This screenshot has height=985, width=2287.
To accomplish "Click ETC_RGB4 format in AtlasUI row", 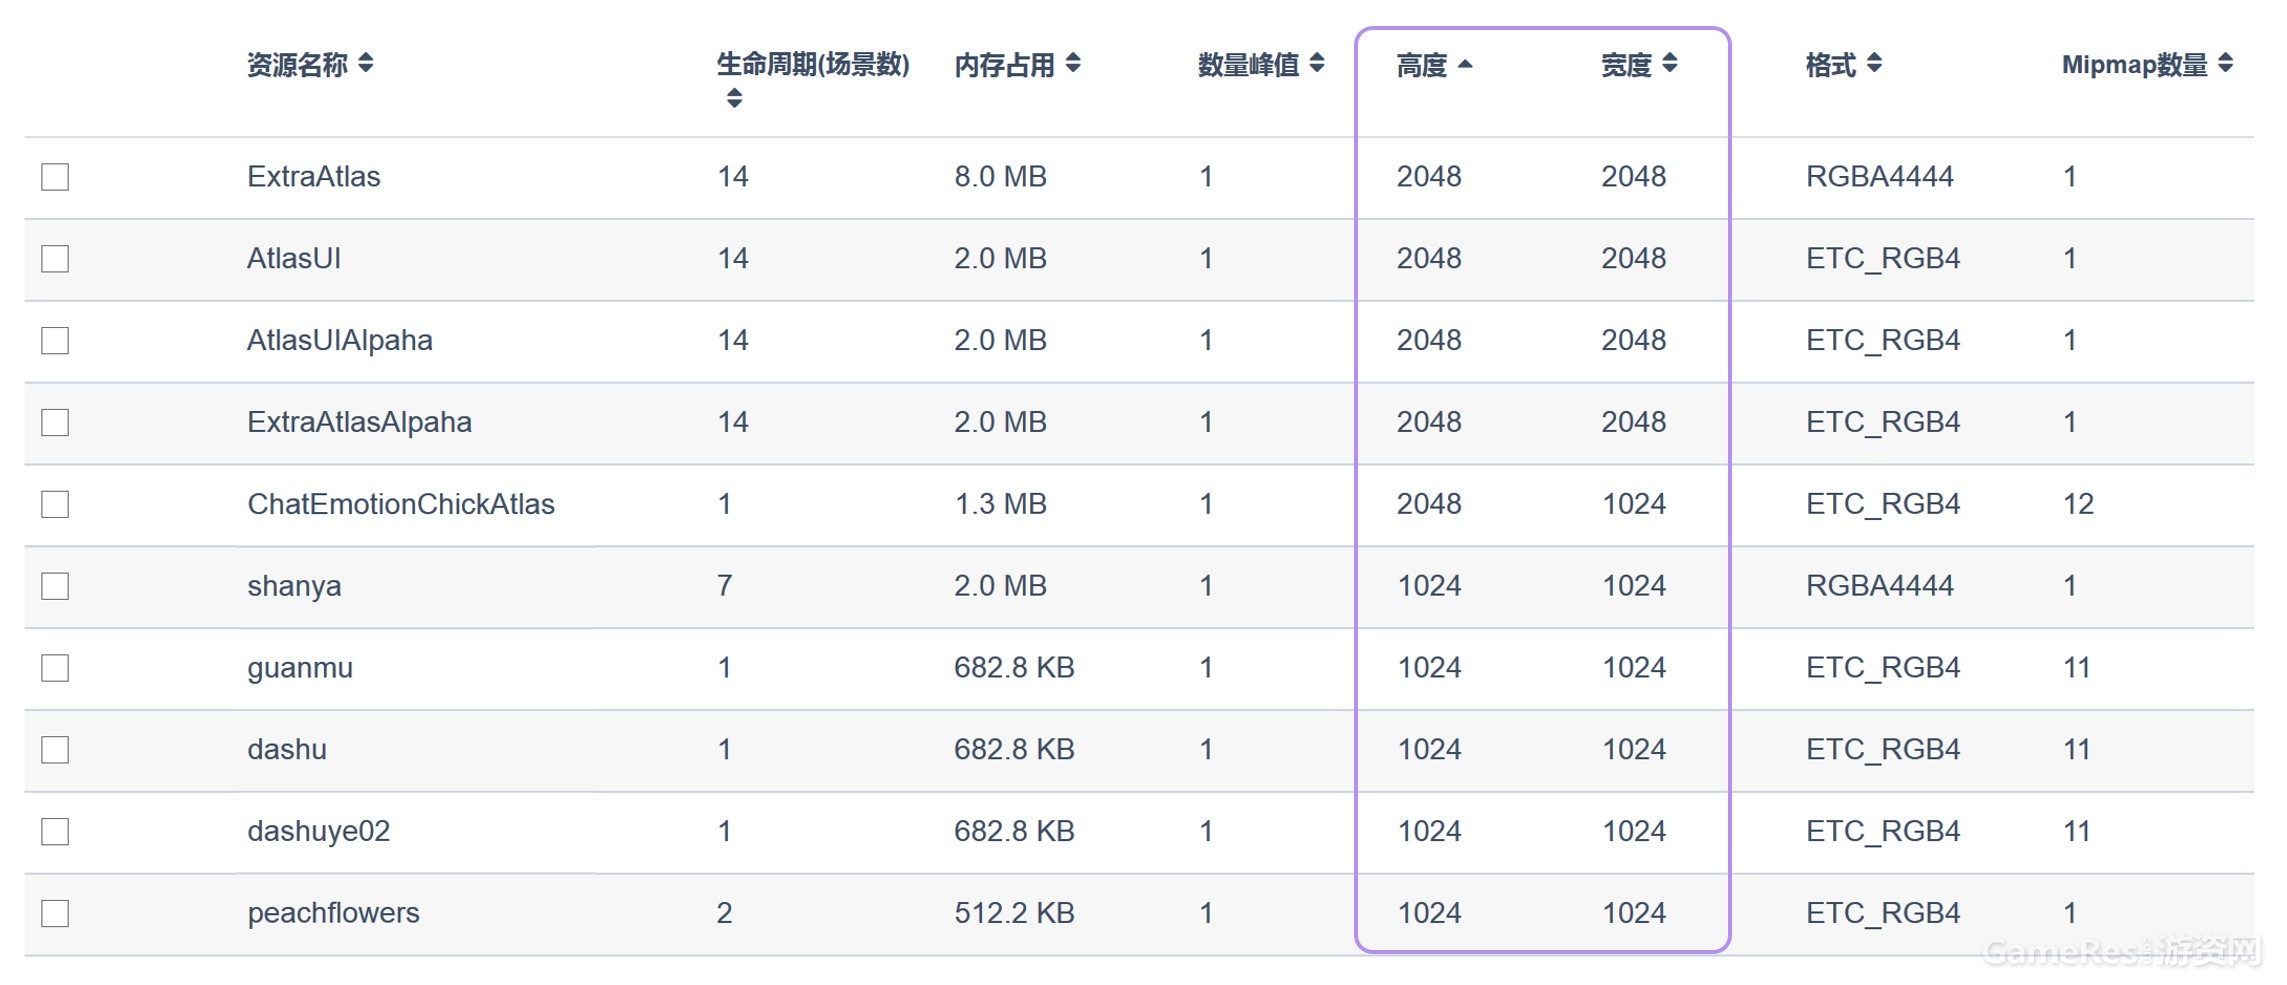I will (1883, 259).
